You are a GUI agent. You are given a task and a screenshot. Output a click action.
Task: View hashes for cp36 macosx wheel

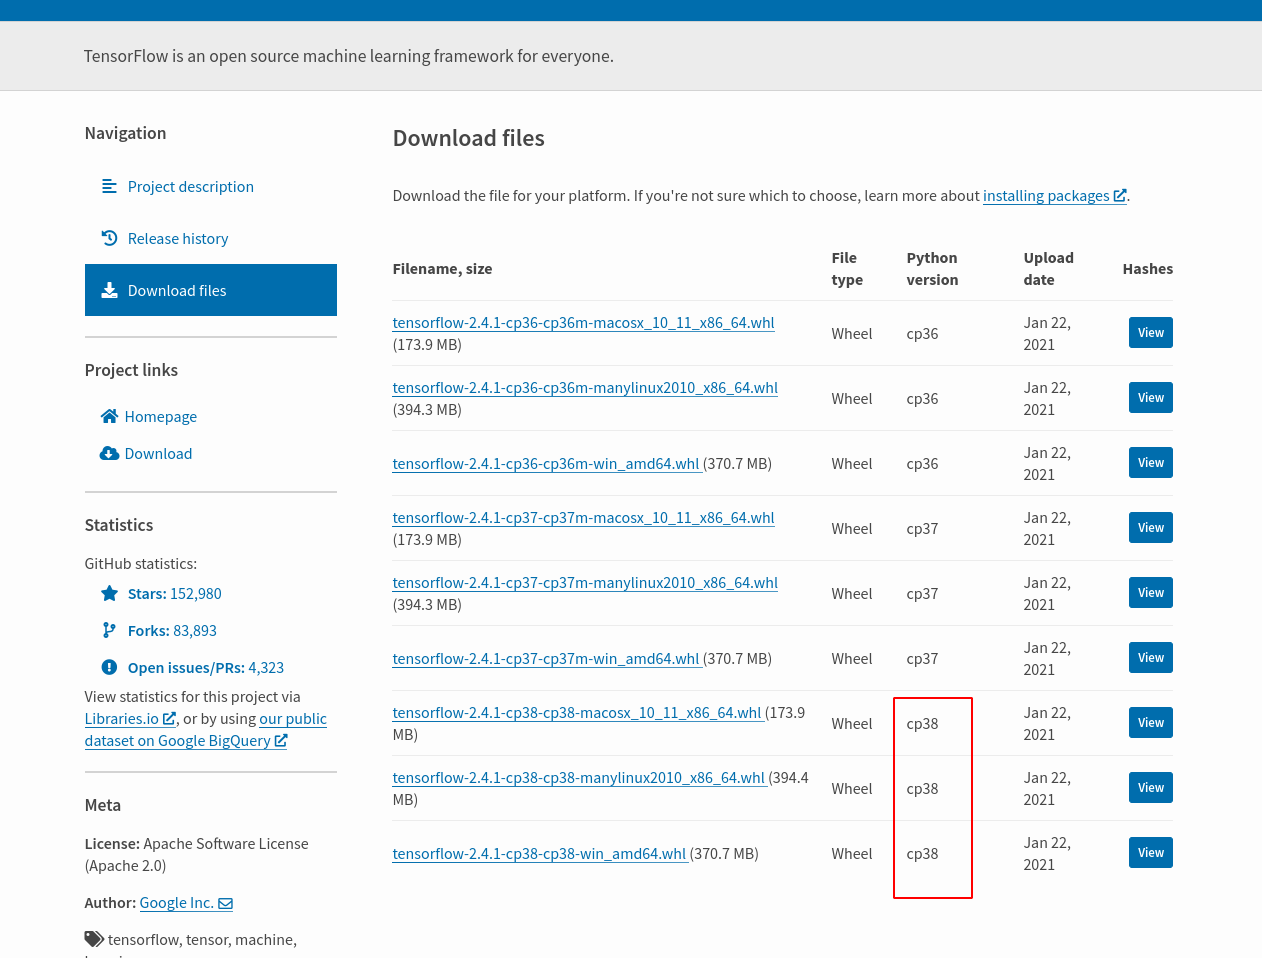1150,333
